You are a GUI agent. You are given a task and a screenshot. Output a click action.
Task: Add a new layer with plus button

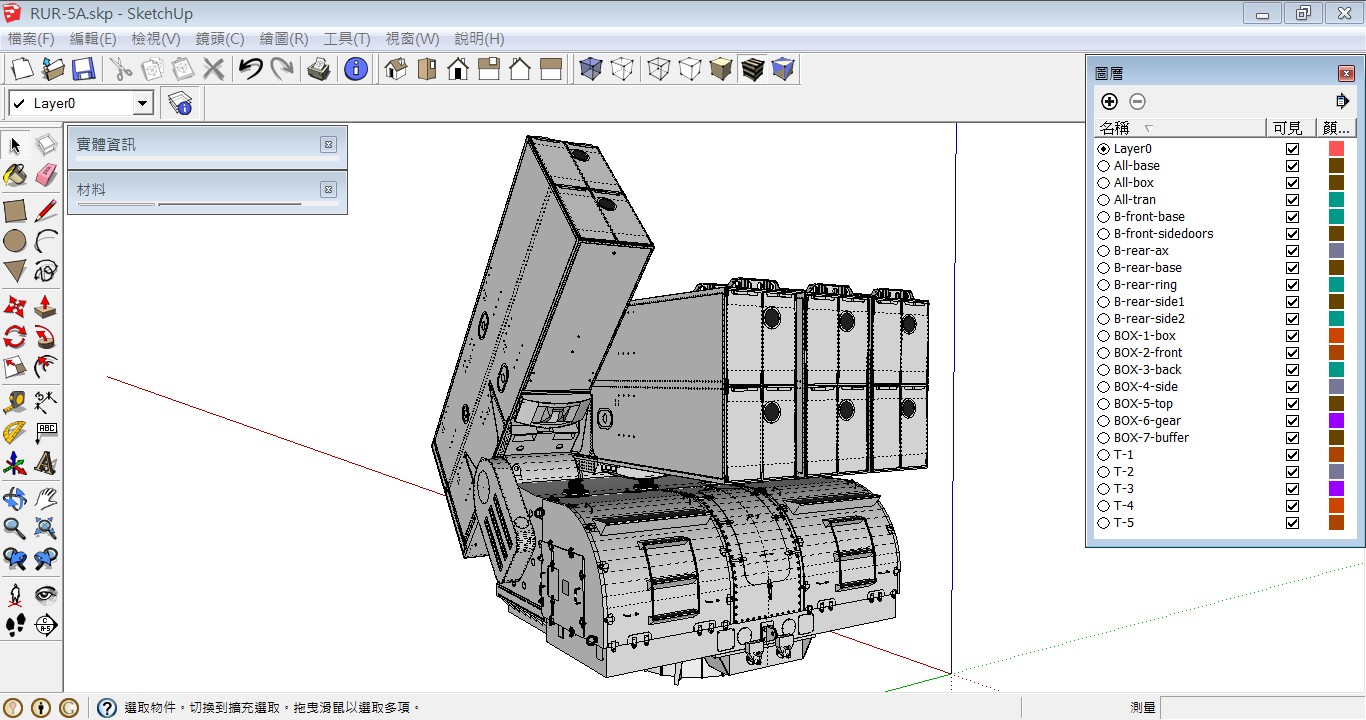point(1109,101)
